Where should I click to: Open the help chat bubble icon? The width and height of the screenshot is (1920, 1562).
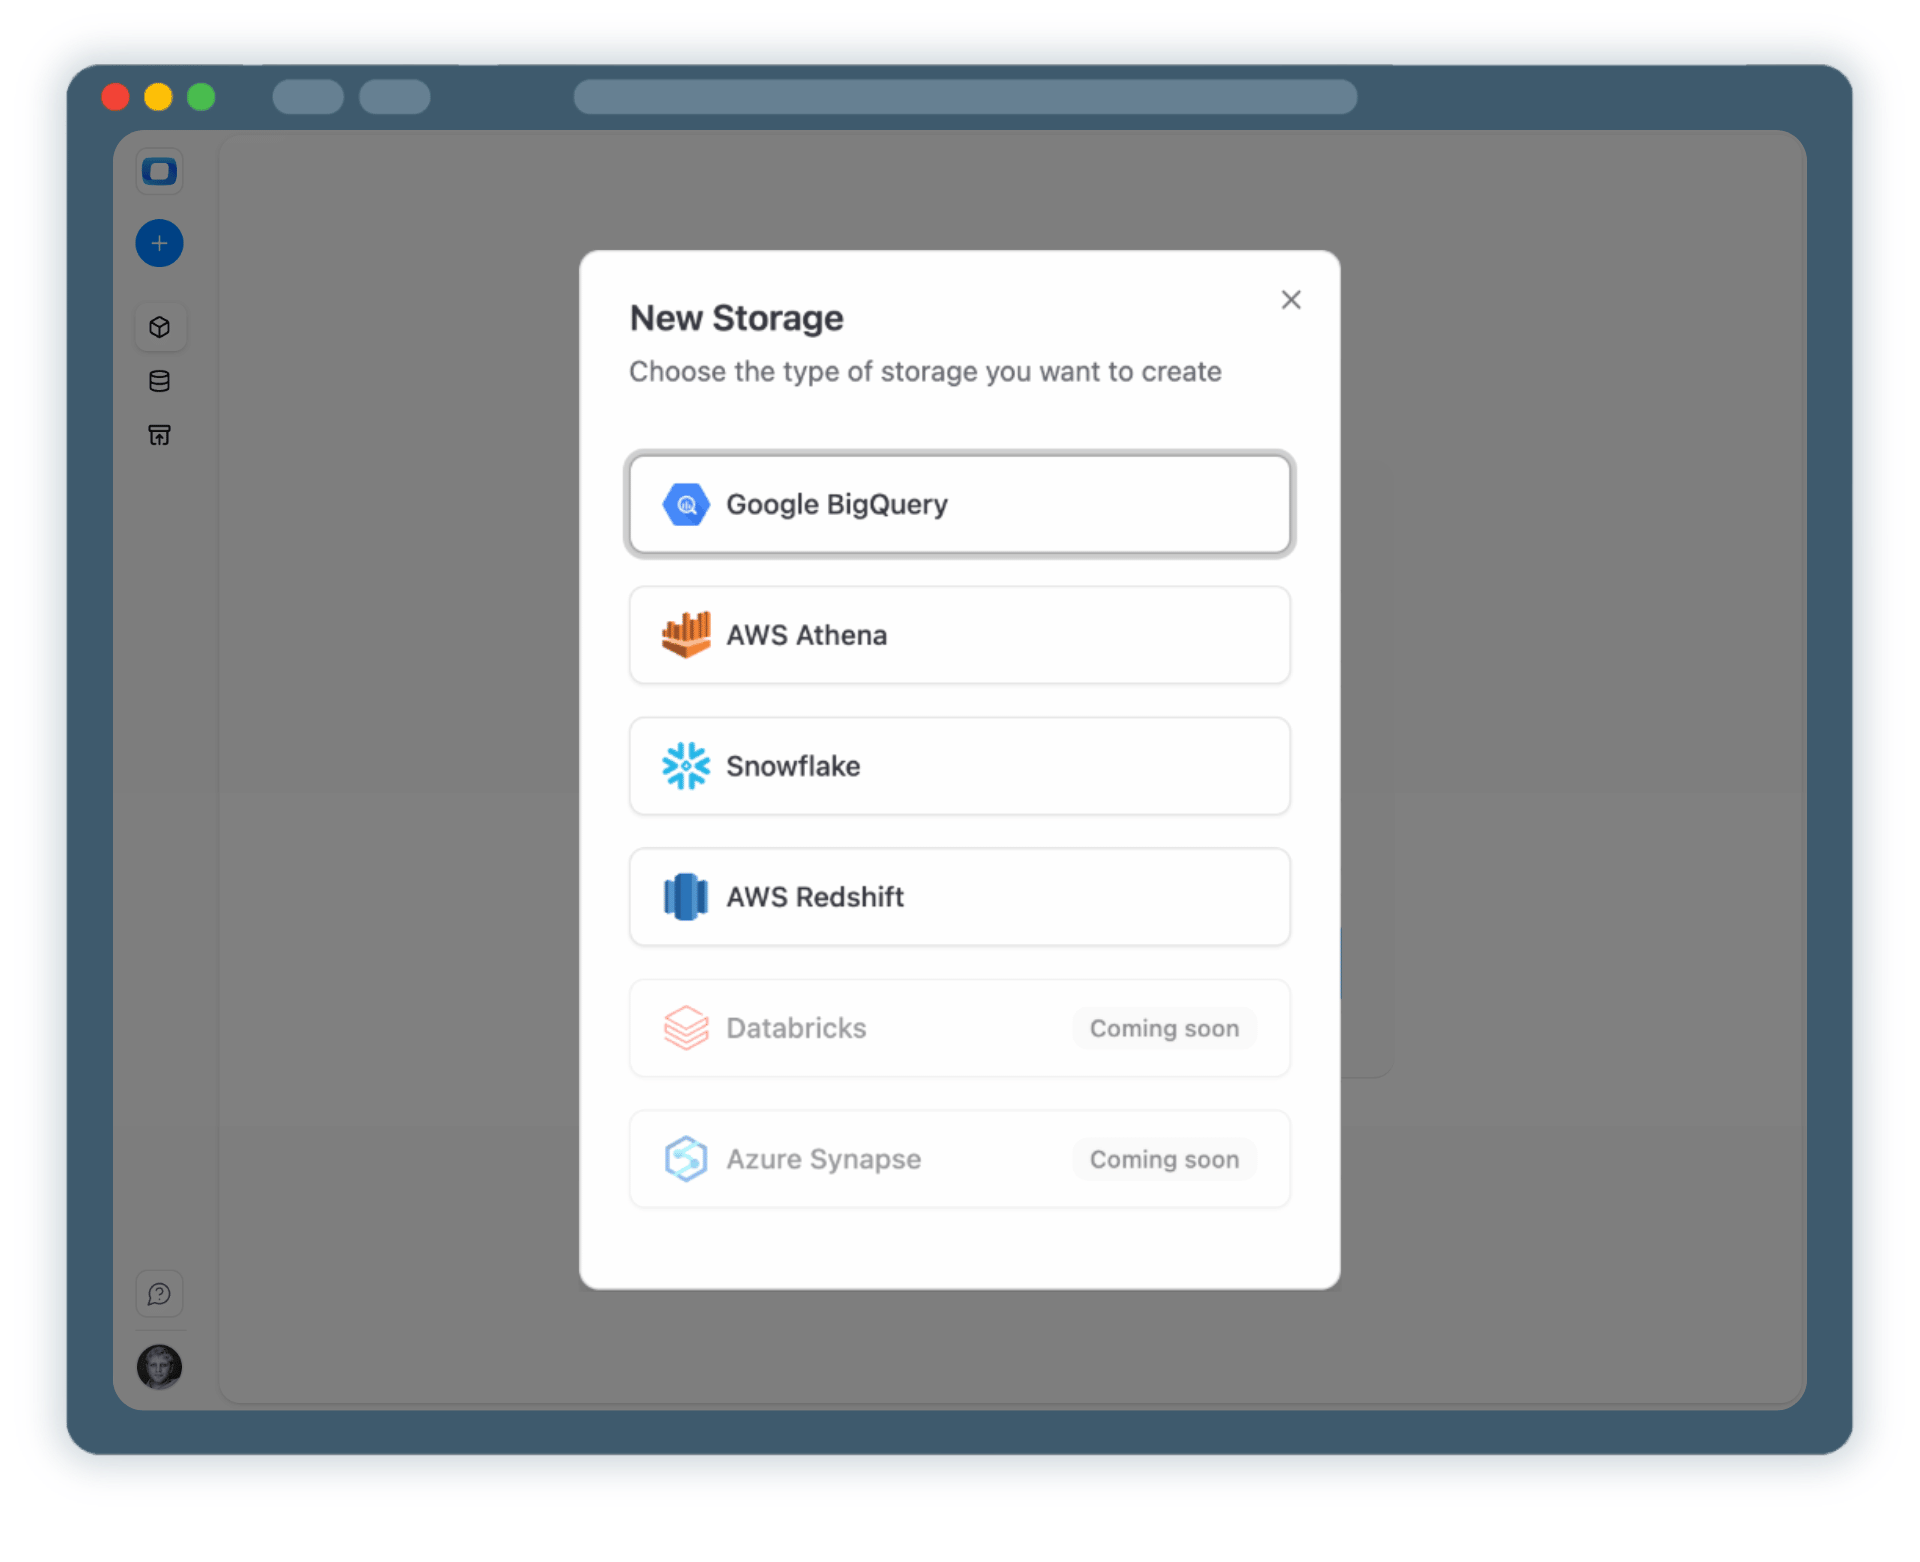159,1294
